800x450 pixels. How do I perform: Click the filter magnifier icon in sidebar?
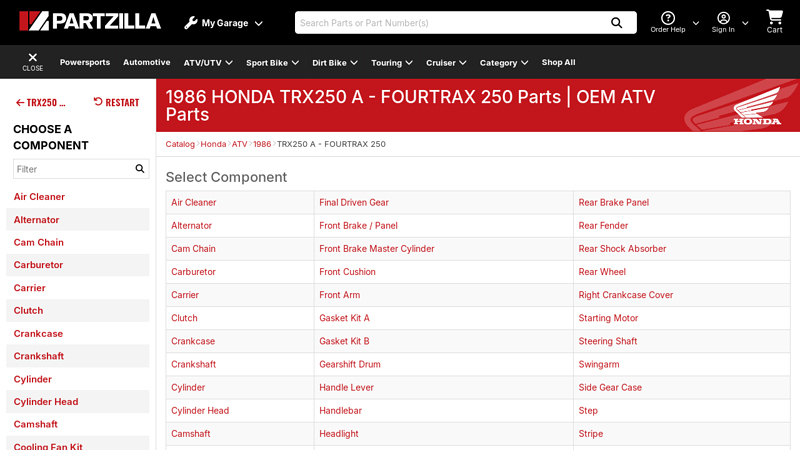(x=139, y=169)
